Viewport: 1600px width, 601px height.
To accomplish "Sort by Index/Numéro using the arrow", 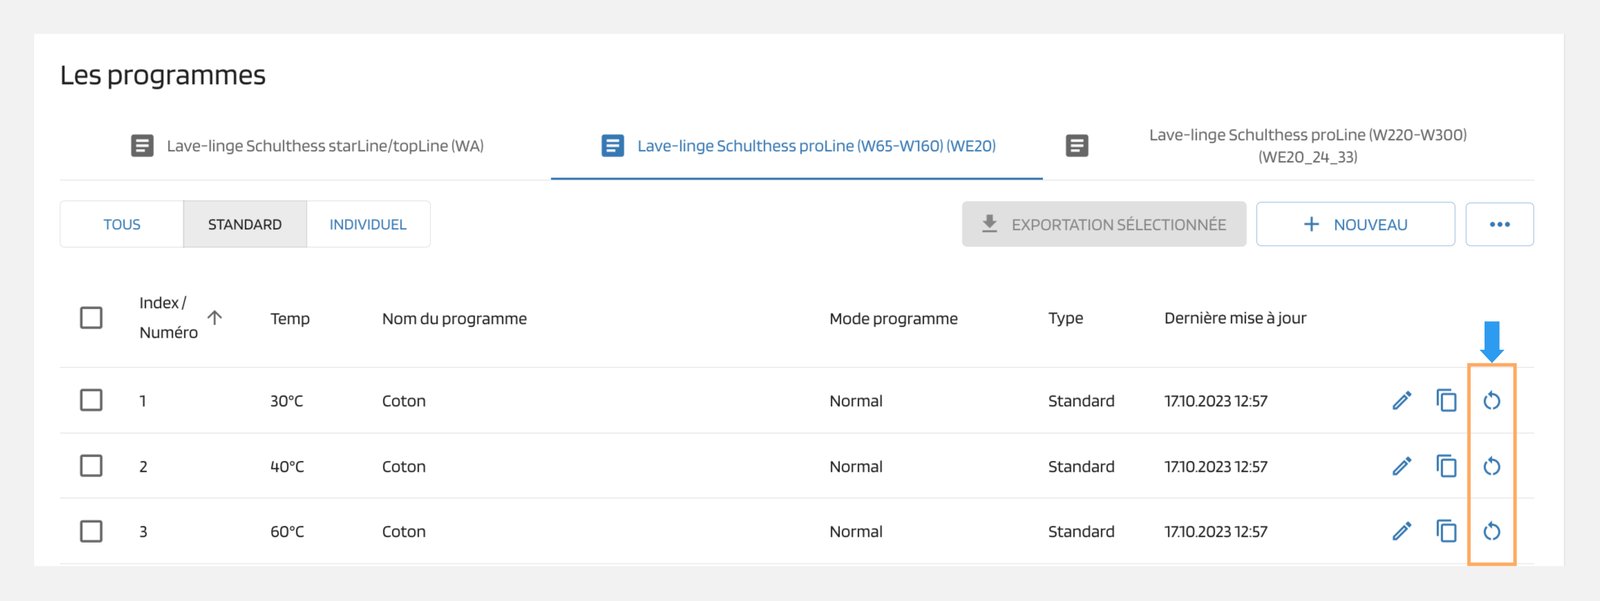I will coord(214,318).
